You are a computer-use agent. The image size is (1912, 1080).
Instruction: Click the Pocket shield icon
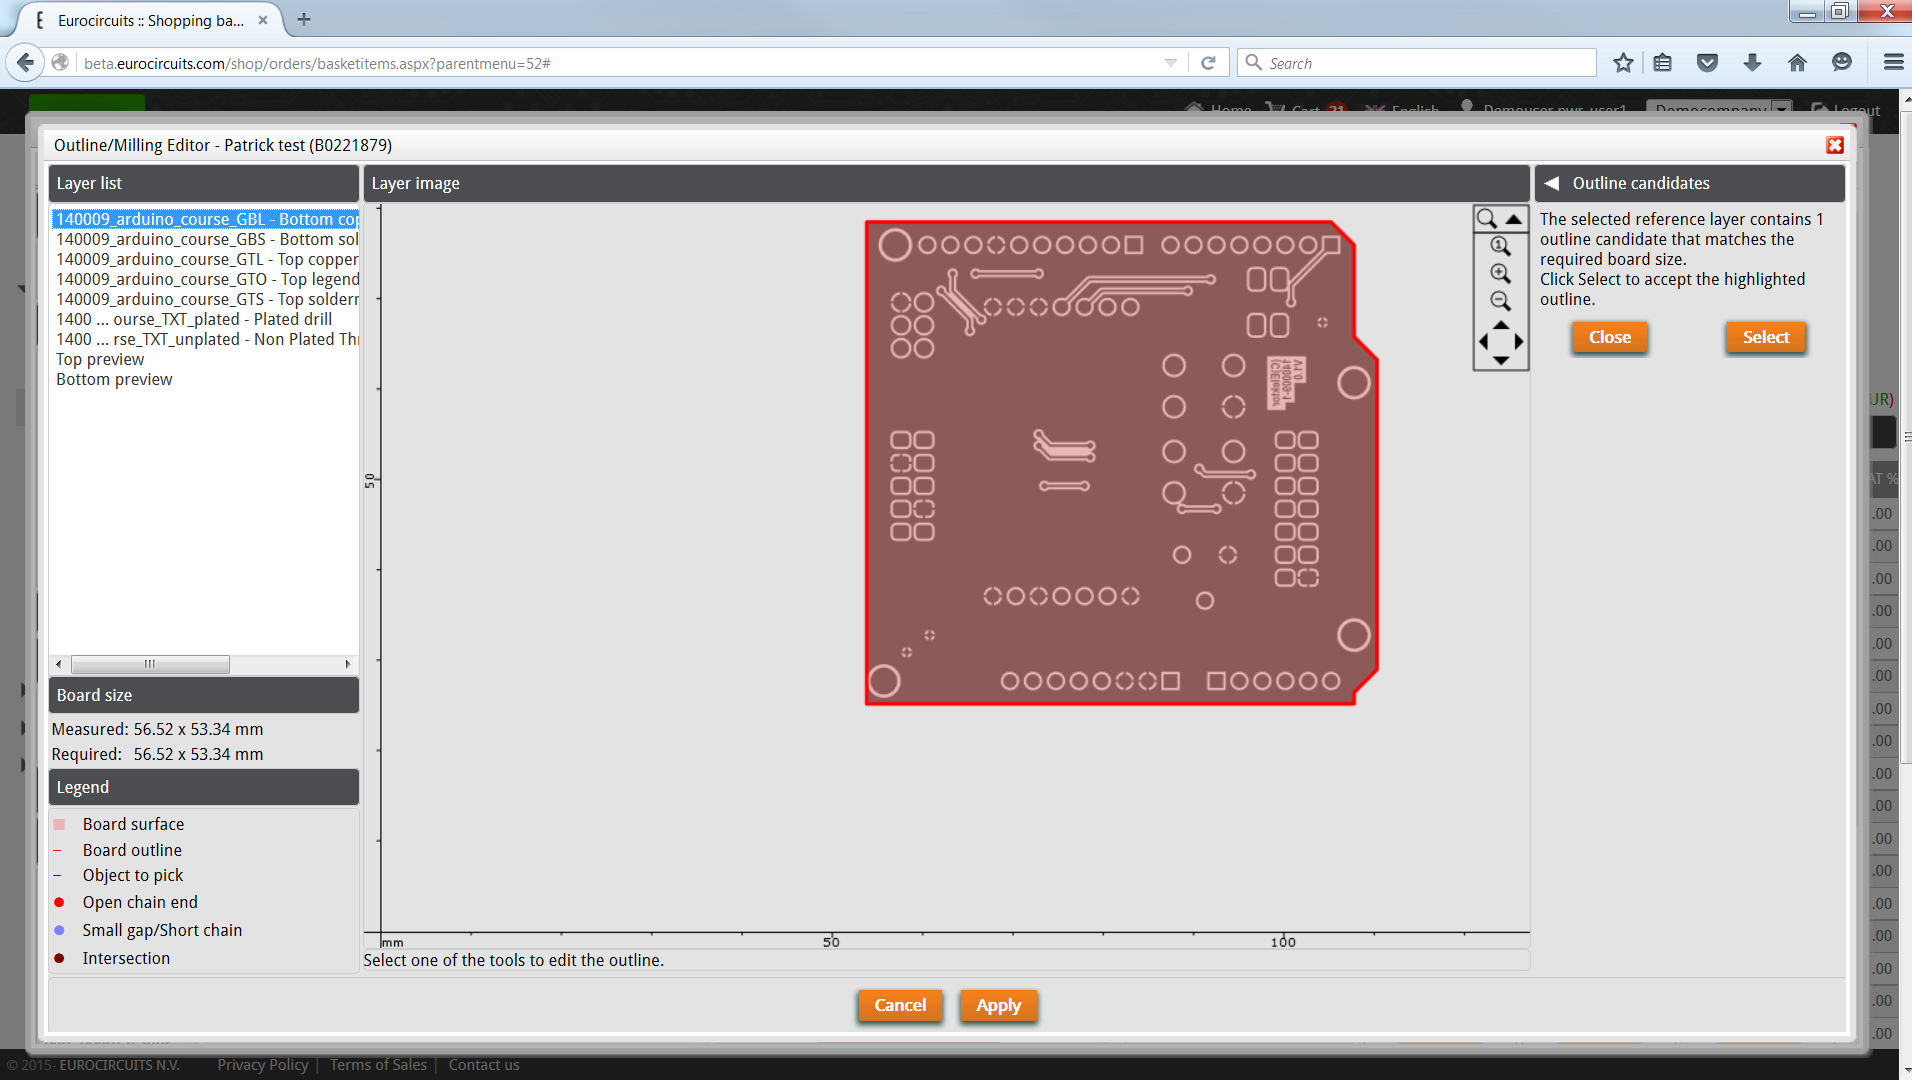point(1707,63)
